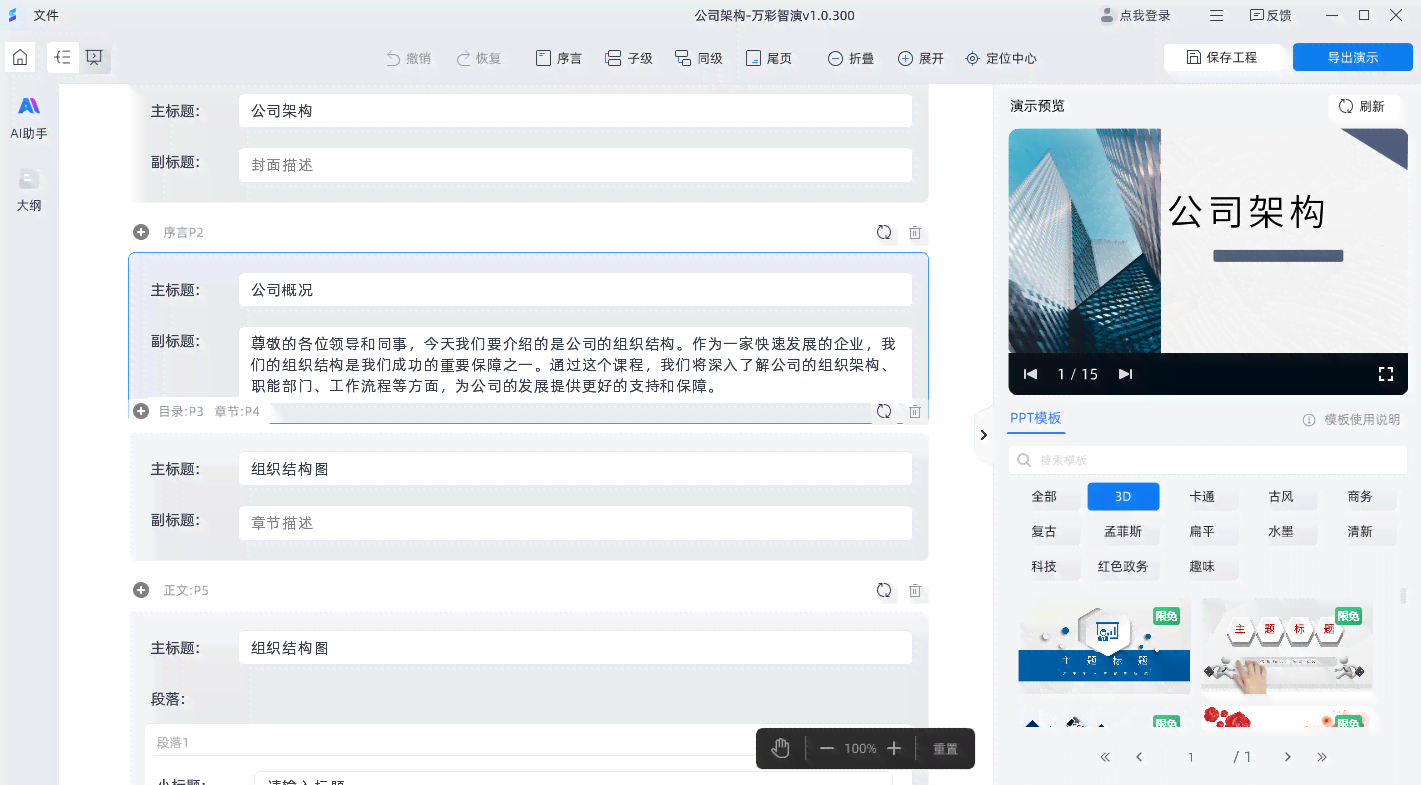Open 反馈 feedback
The image size is (1421, 785).
(x=1271, y=15)
